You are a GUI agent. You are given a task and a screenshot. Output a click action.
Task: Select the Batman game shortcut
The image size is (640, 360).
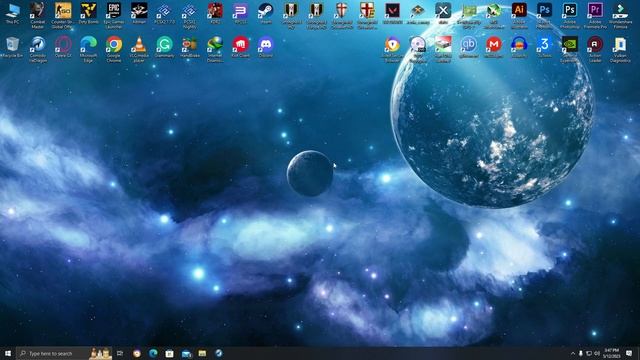coord(139,14)
